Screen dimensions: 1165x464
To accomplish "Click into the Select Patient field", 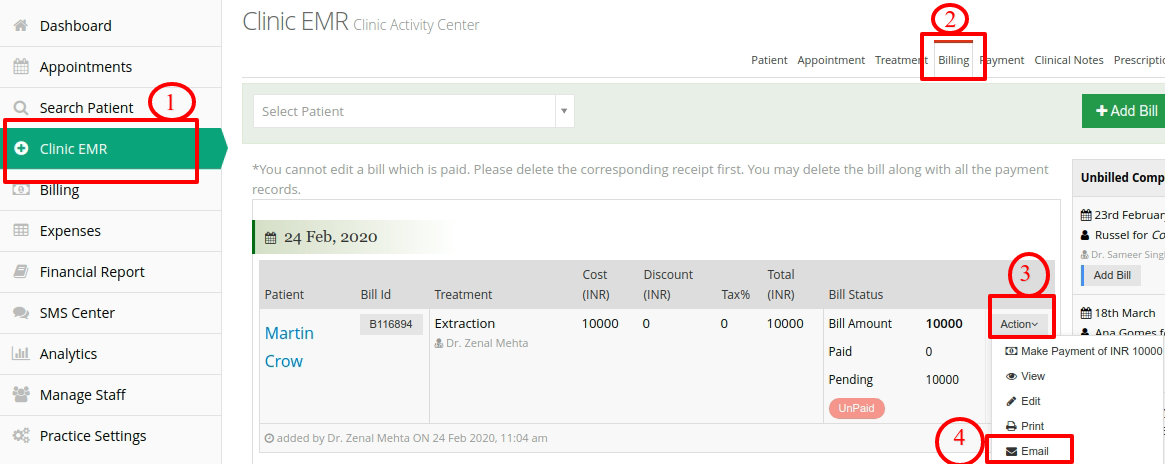I will coord(404,111).
